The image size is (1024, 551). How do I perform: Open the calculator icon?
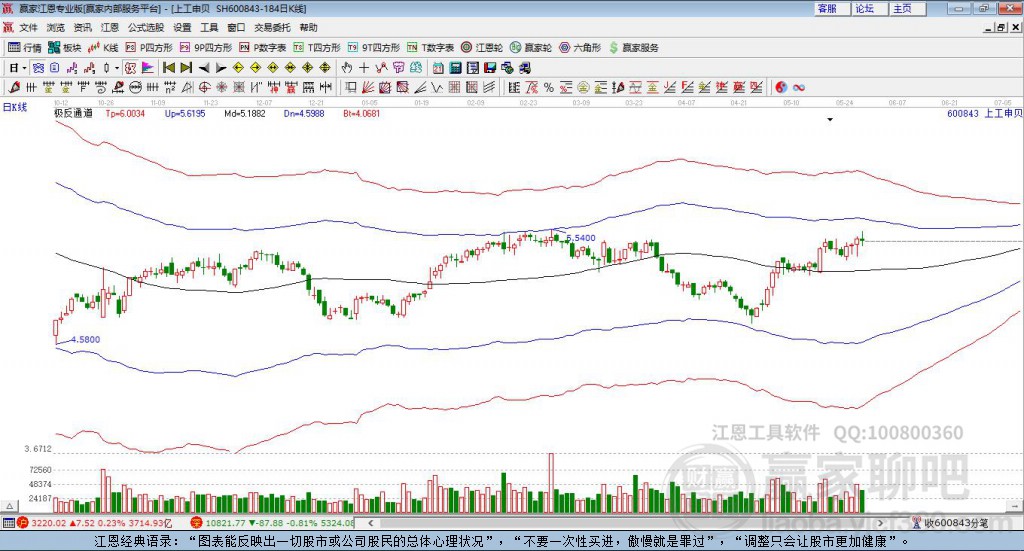(455, 68)
